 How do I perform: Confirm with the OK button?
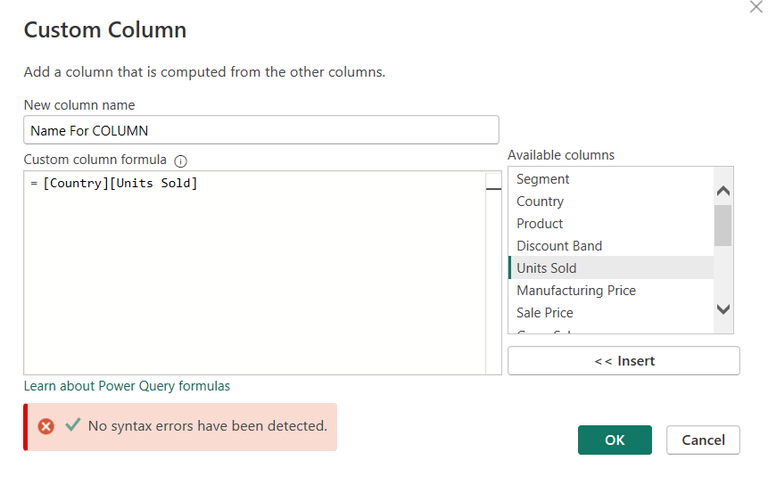(x=614, y=440)
